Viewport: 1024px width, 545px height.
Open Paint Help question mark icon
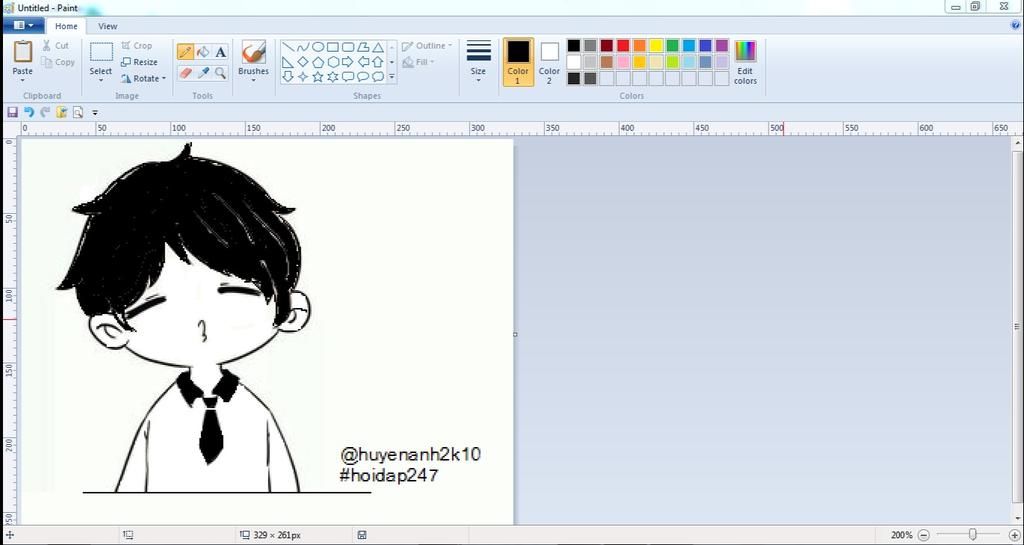click(1016, 26)
